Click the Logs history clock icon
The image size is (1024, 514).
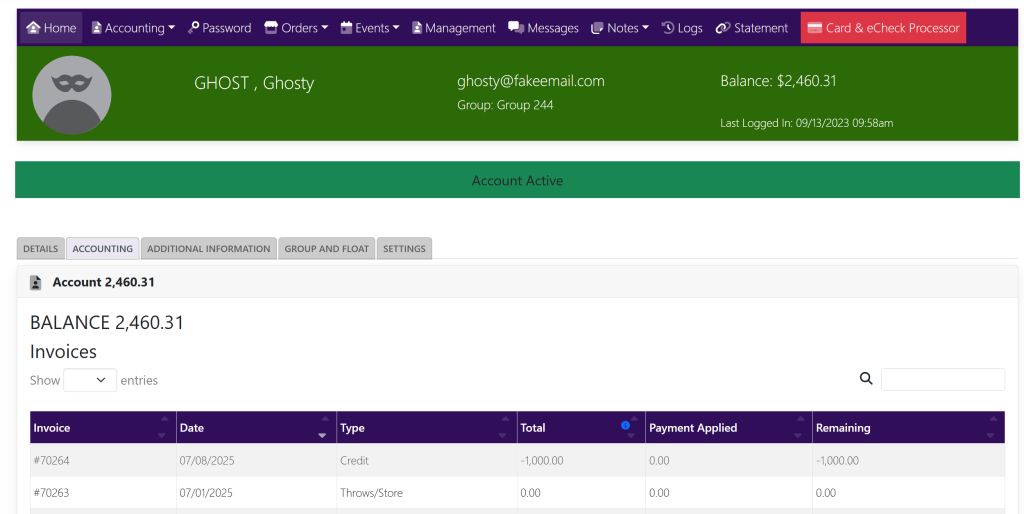click(668, 28)
